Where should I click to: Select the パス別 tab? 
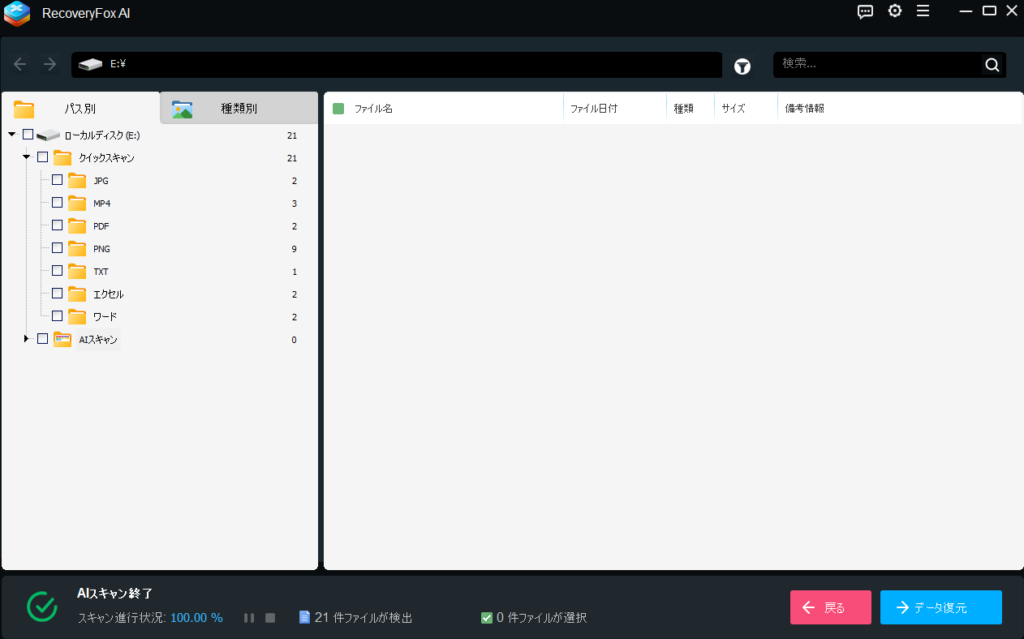pyautogui.click(x=80, y=109)
